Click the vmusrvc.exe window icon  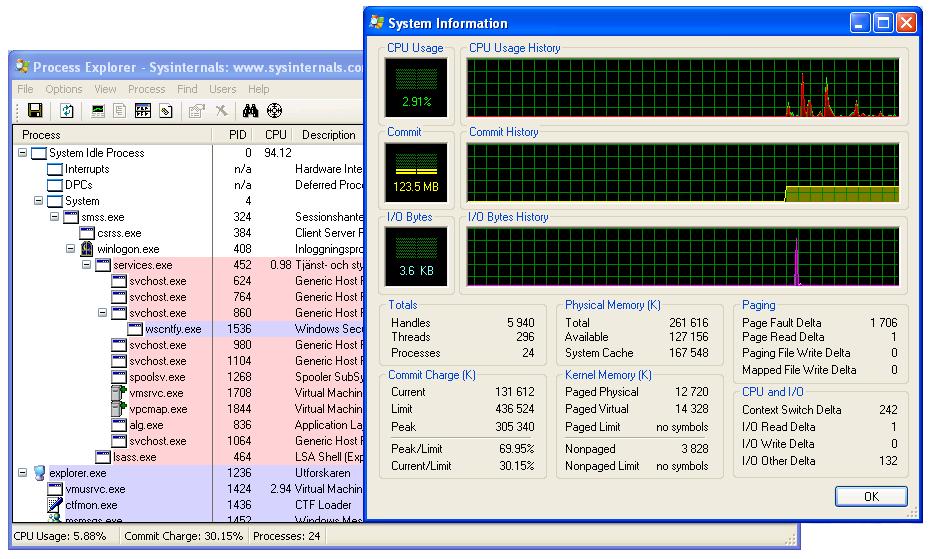[55, 489]
